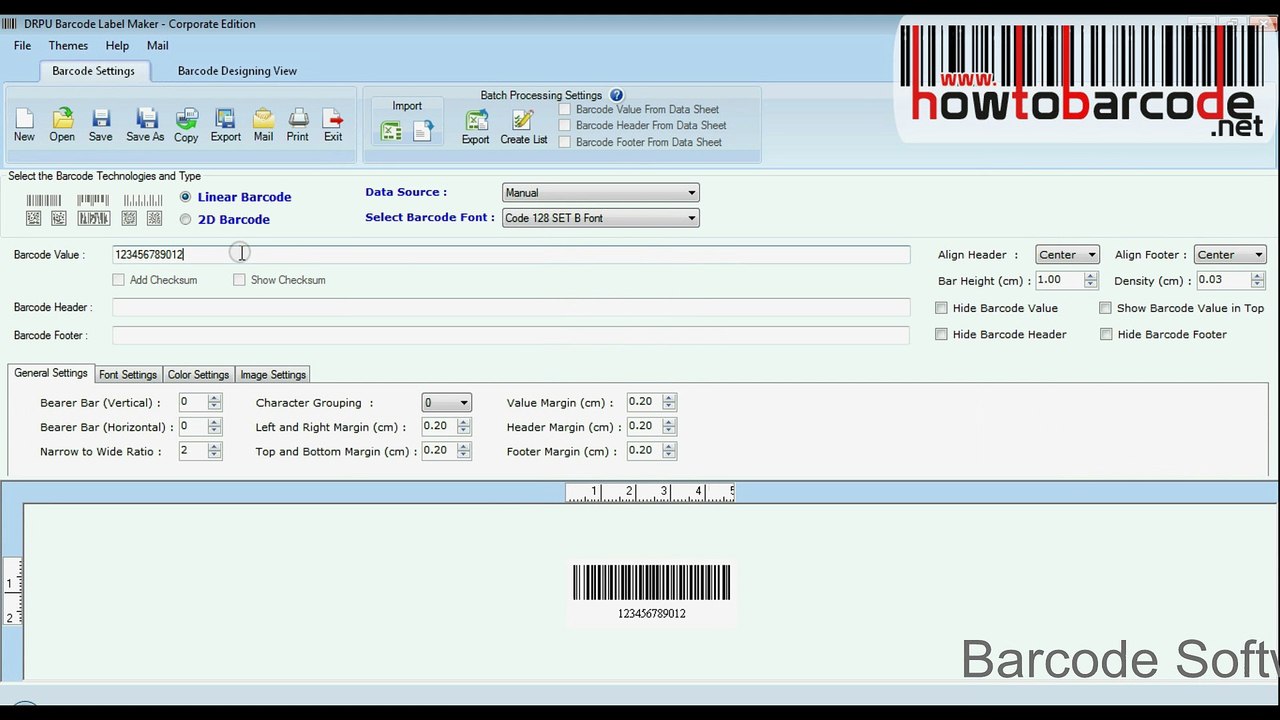Open the Character Grouping dropdown
The image size is (1280, 720).
tap(446, 402)
